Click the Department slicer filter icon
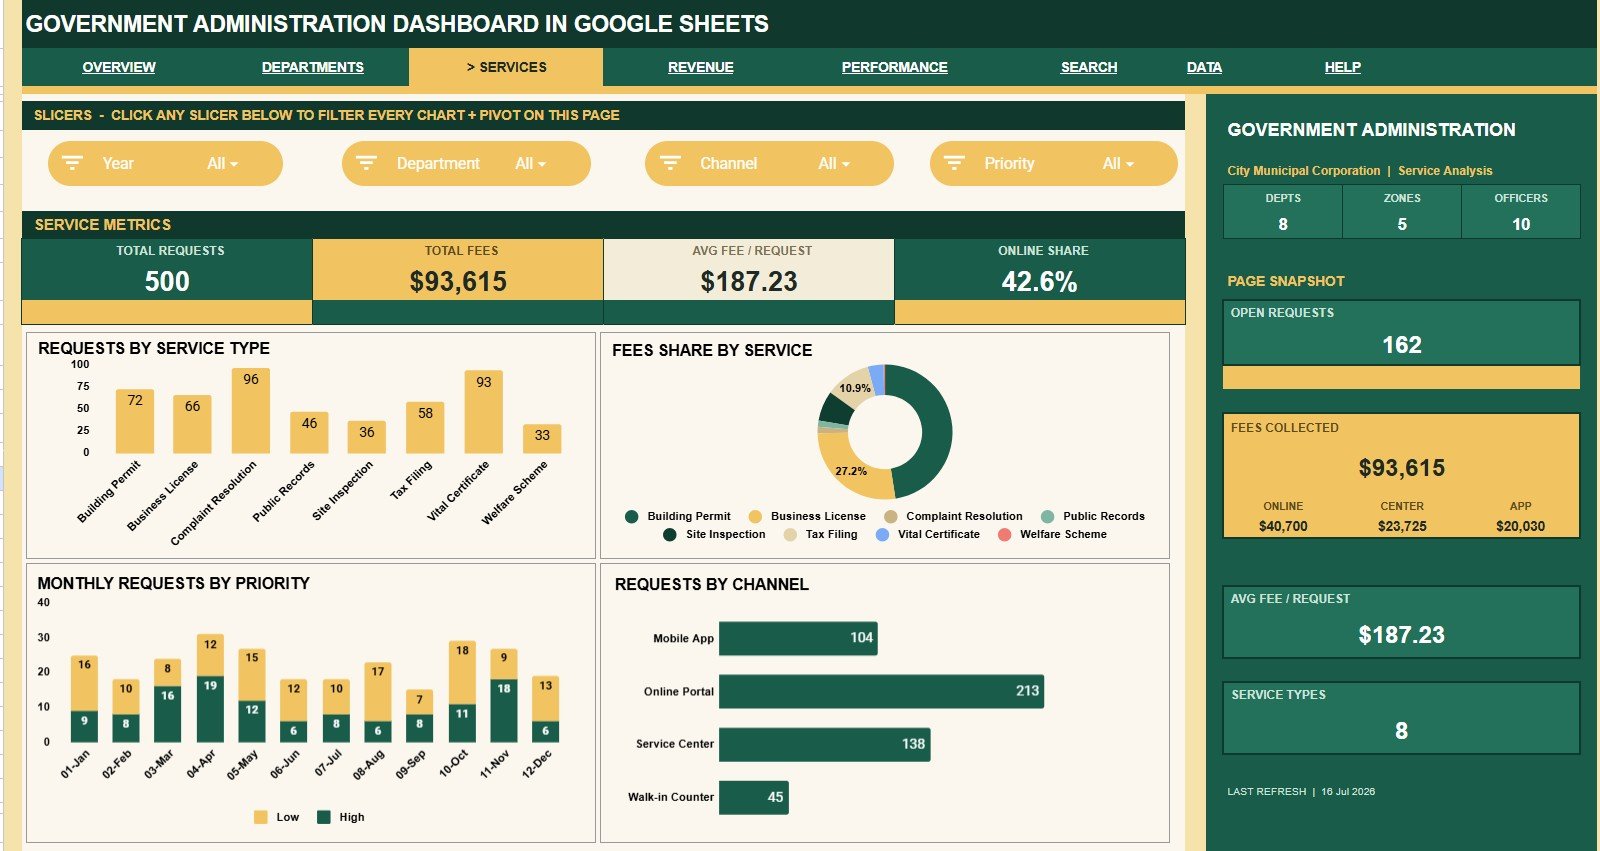Viewport: 1600px width, 851px height. click(x=367, y=163)
